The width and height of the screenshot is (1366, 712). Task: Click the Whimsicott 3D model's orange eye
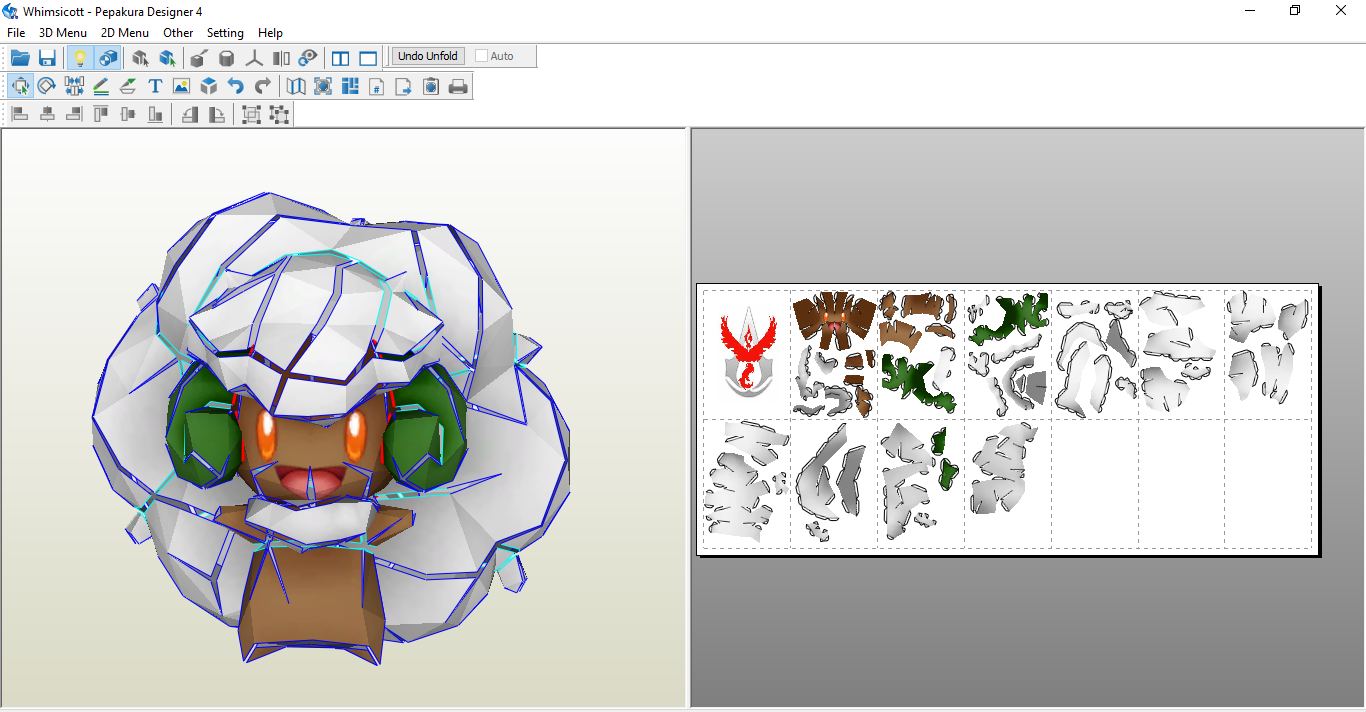(x=268, y=434)
